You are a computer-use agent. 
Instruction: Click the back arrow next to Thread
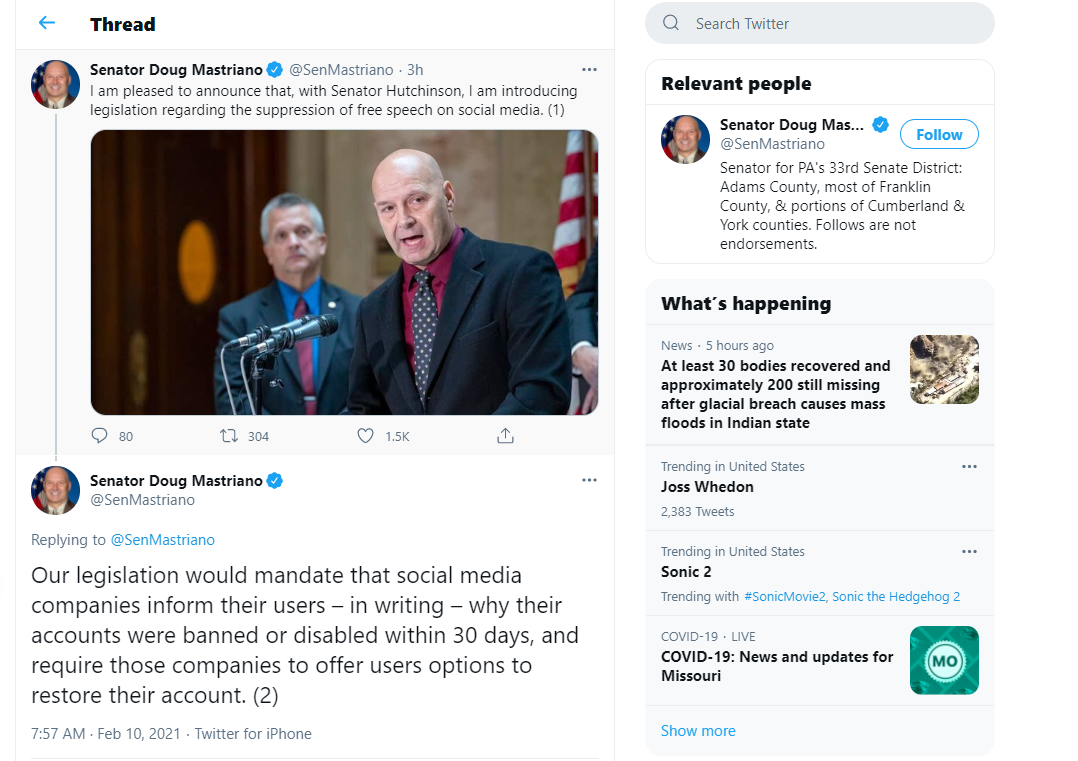point(47,23)
